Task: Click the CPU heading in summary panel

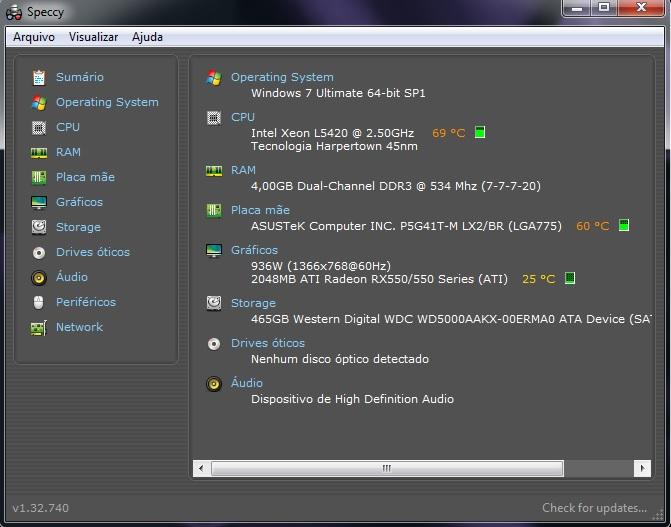Action: point(243,117)
